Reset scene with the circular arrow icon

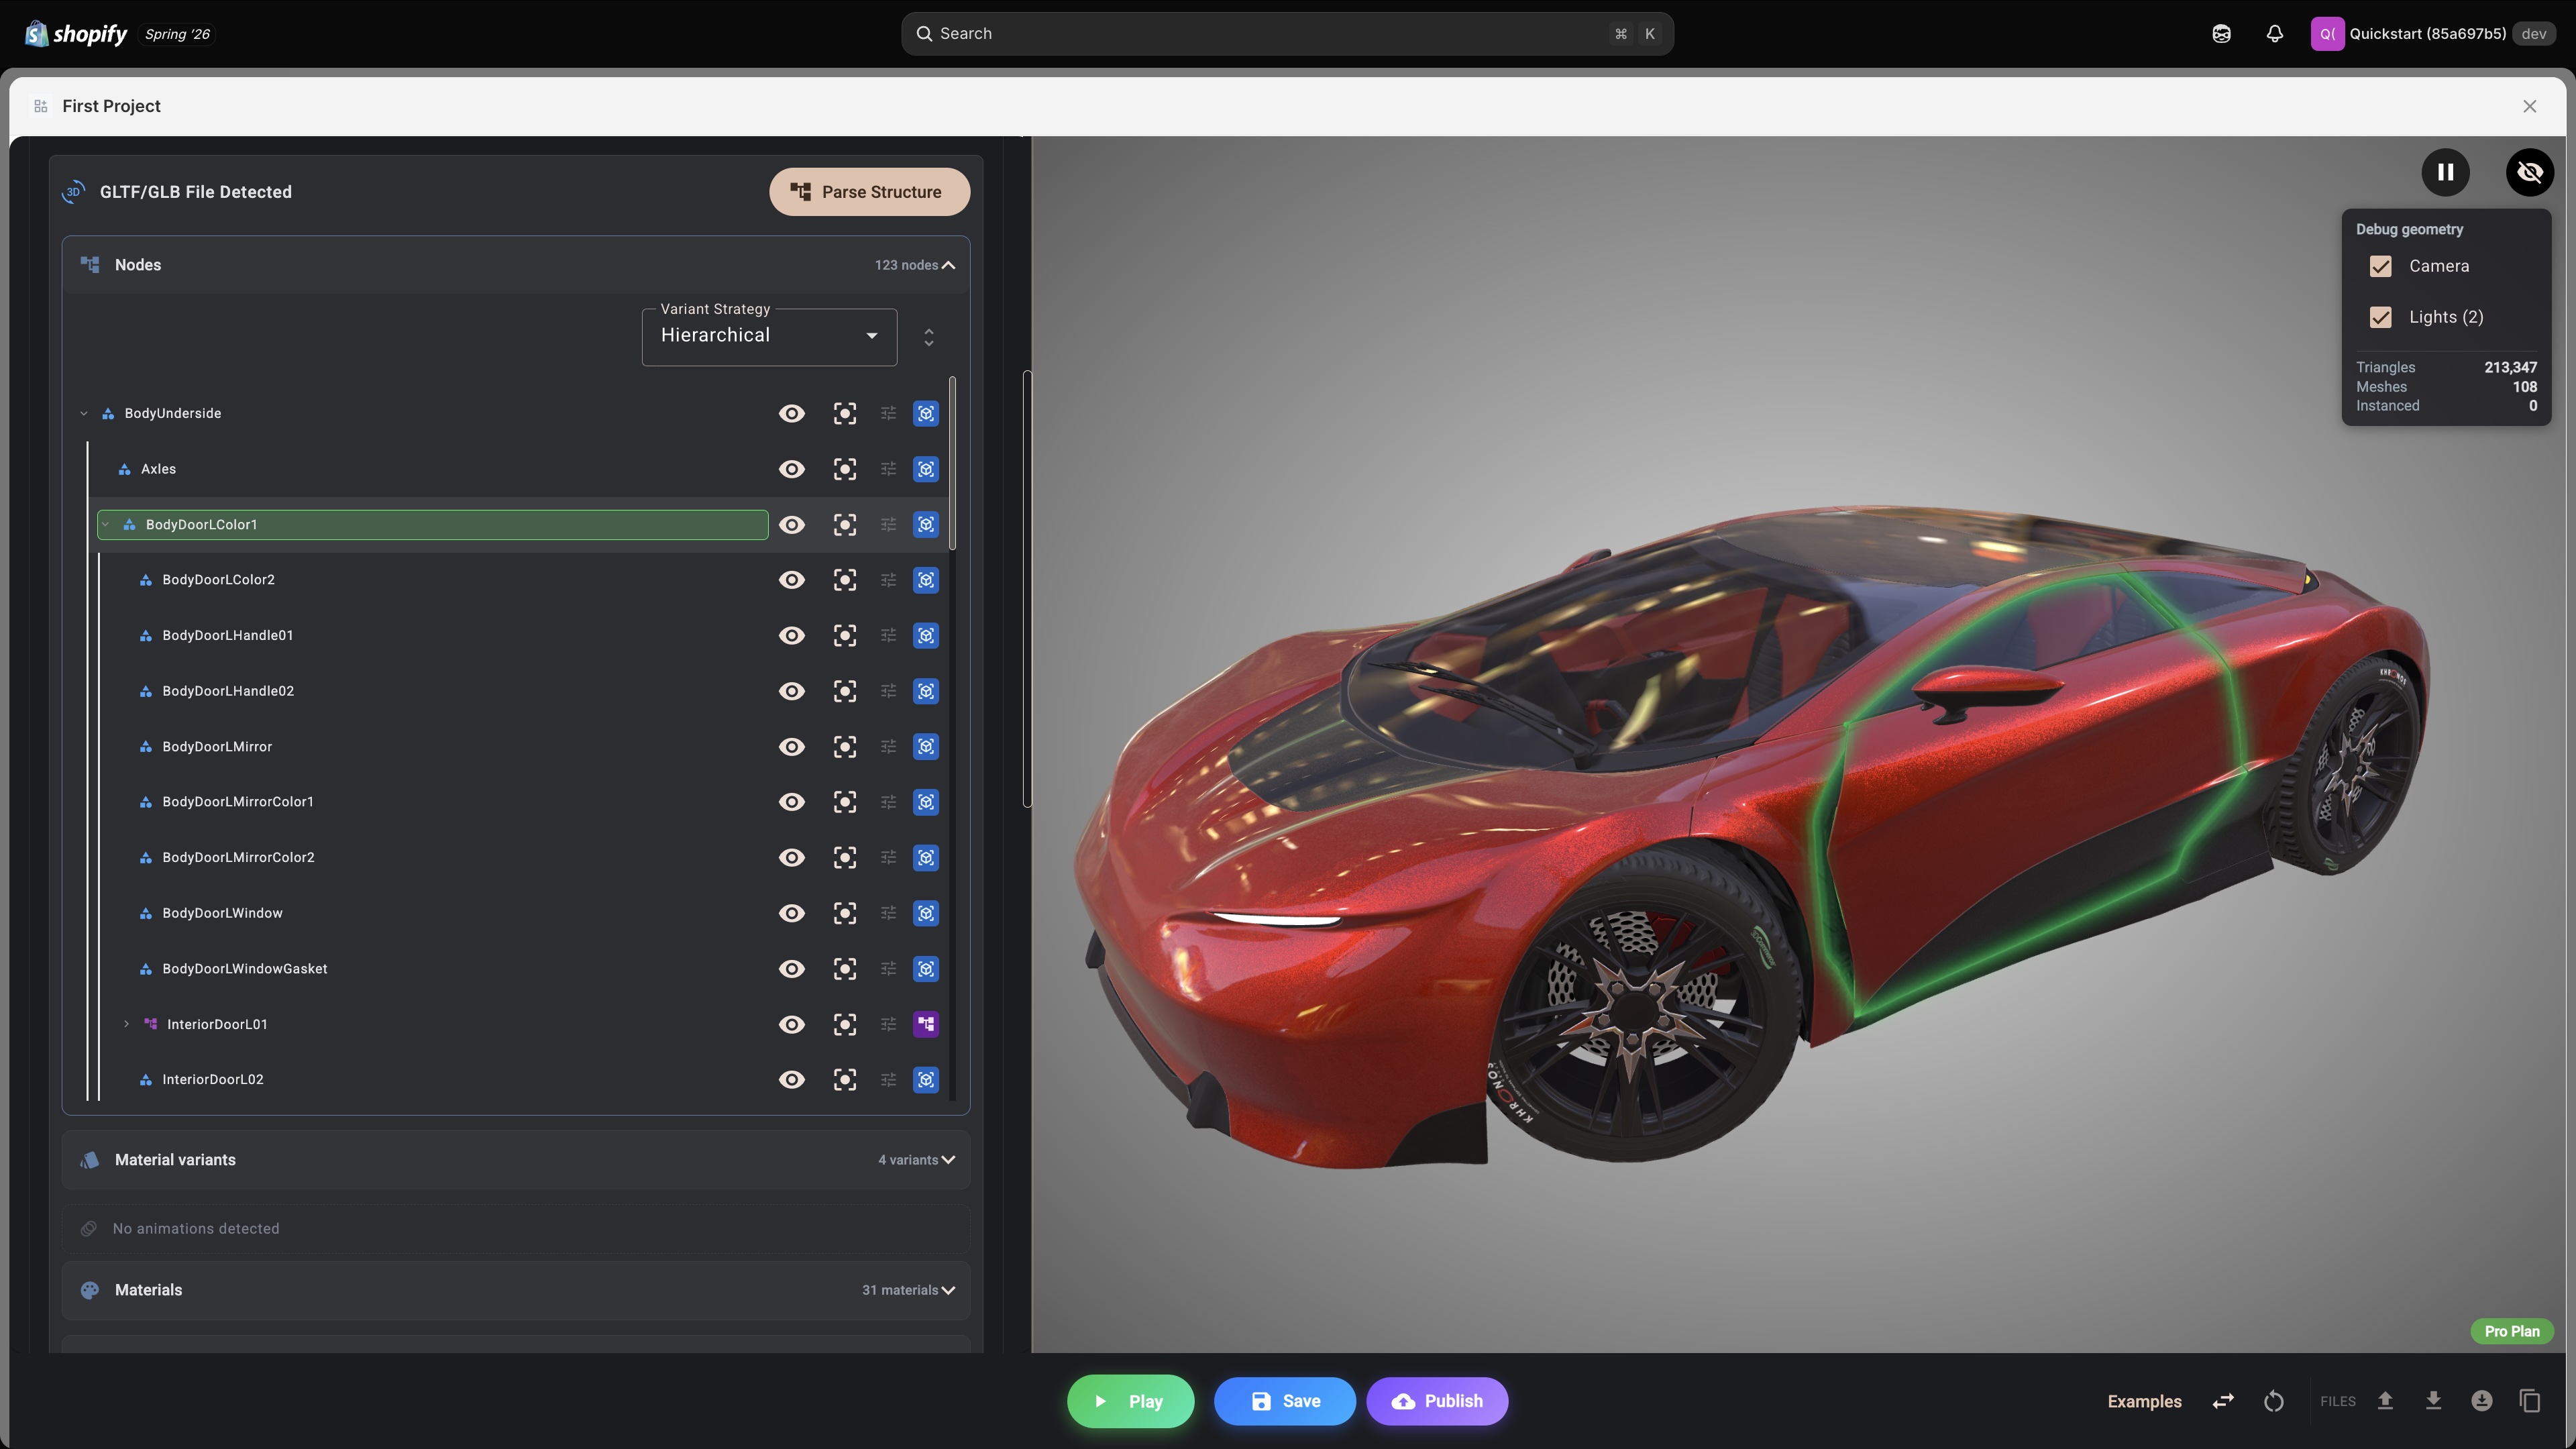pyautogui.click(x=2274, y=1401)
